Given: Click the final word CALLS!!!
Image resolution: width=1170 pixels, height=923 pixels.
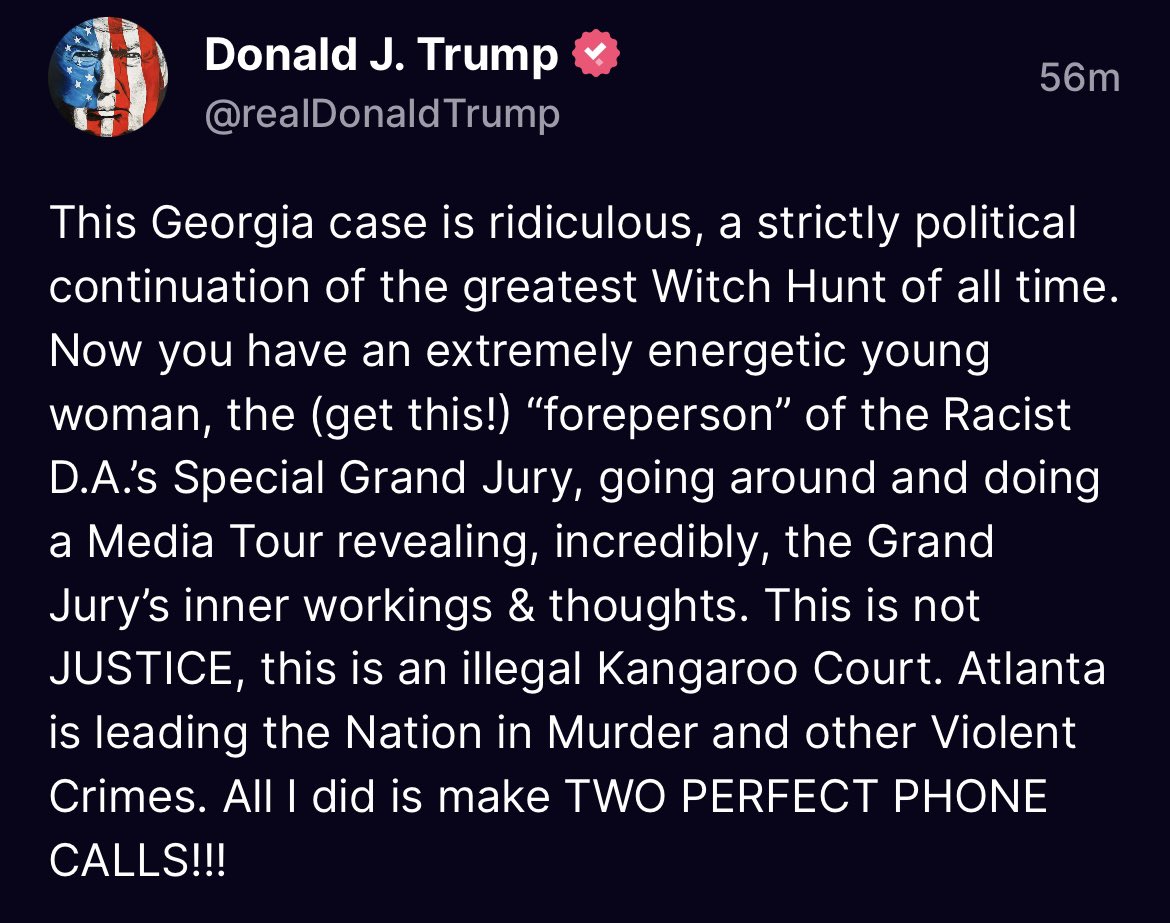Looking at the screenshot, I should (137, 860).
